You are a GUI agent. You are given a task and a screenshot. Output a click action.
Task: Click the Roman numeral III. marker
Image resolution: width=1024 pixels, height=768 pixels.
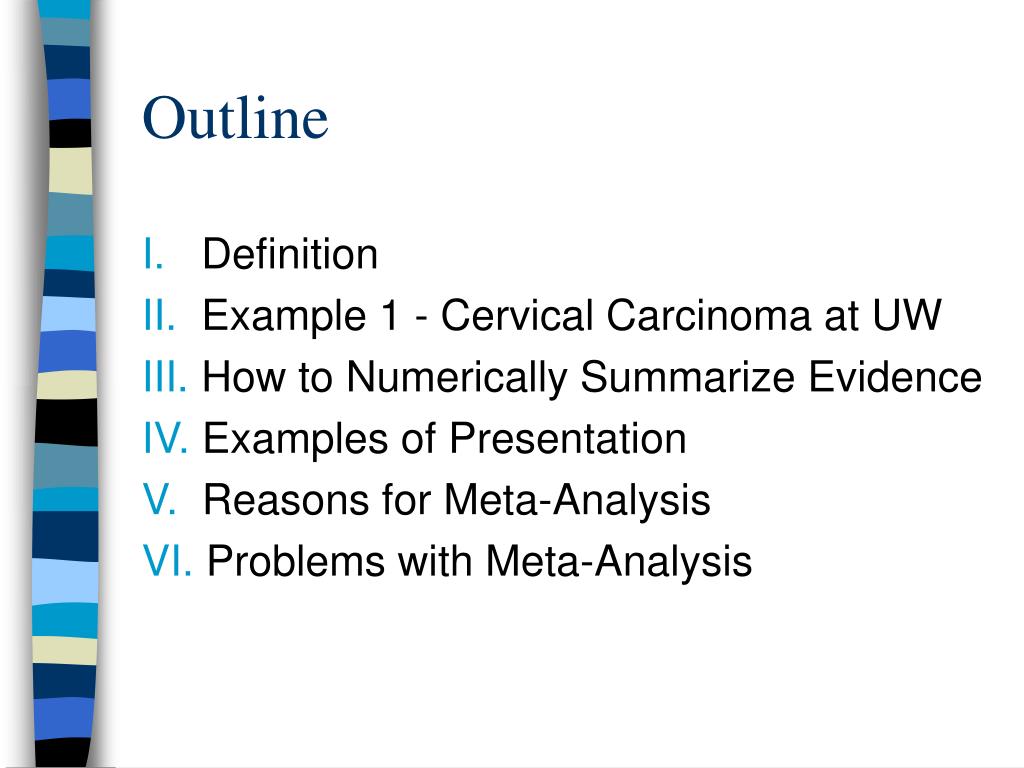165,377
